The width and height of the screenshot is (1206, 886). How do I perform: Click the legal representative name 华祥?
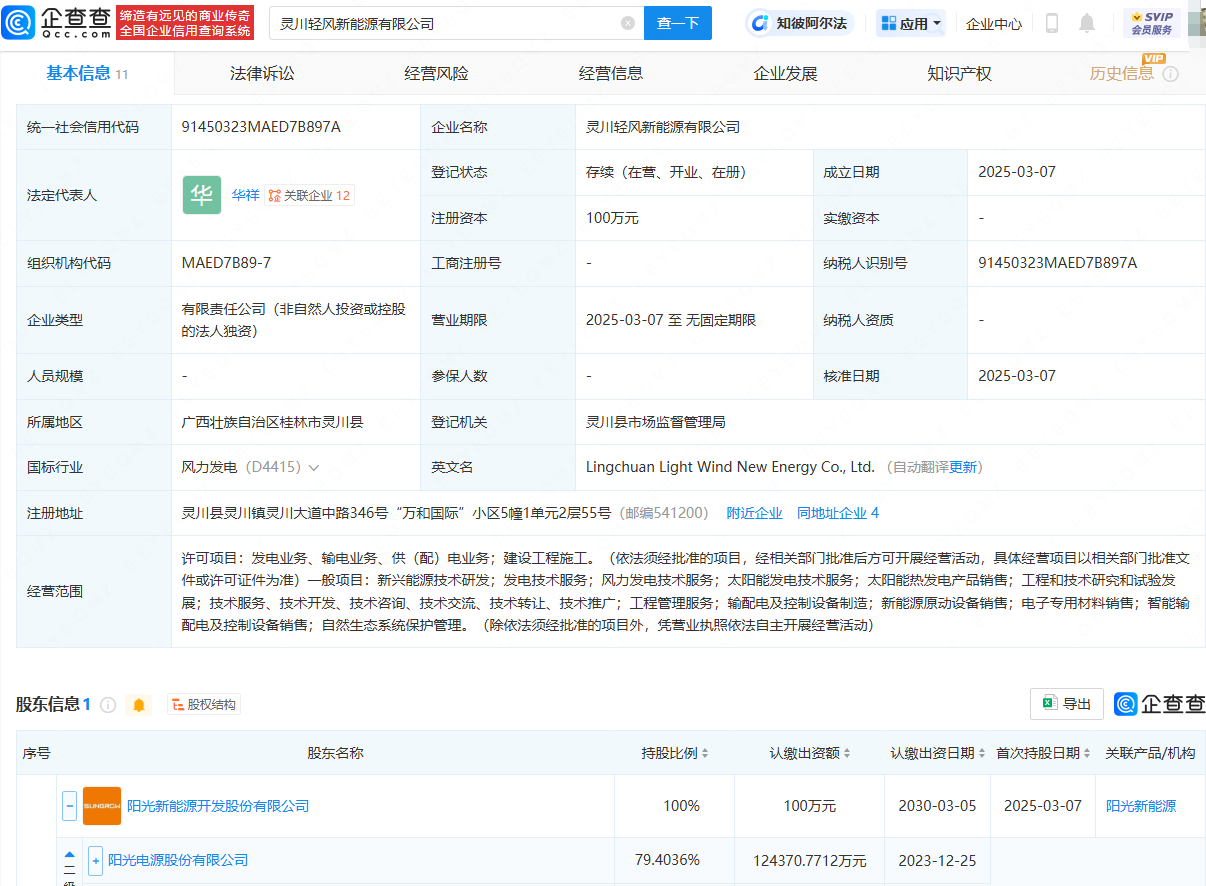tap(245, 195)
